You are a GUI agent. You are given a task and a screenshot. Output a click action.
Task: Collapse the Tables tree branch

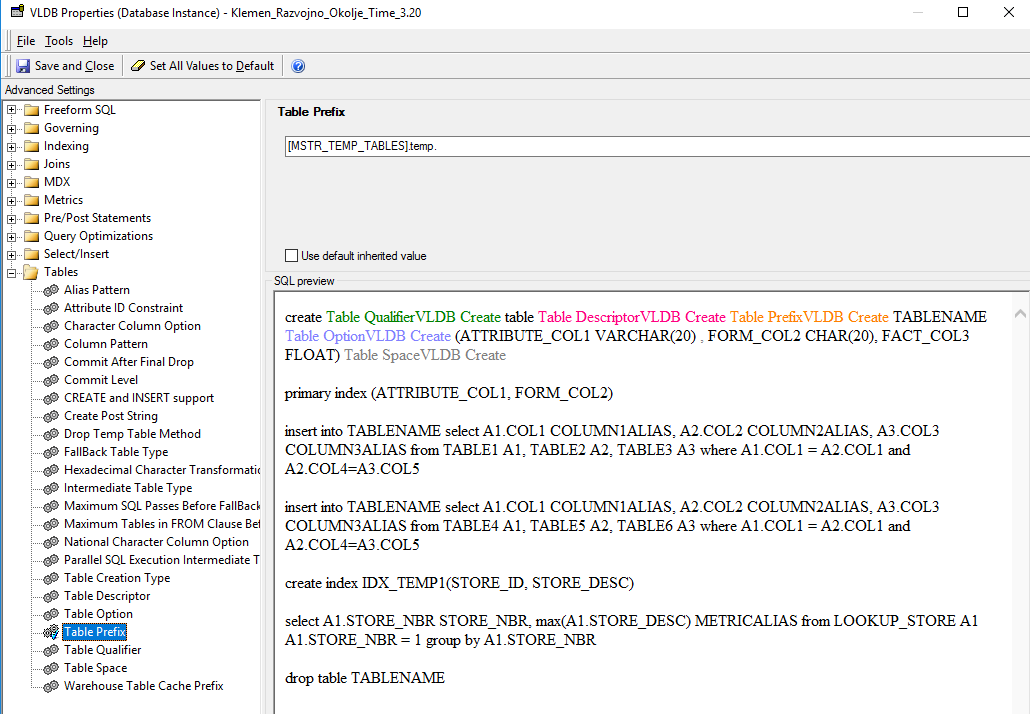point(9,271)
